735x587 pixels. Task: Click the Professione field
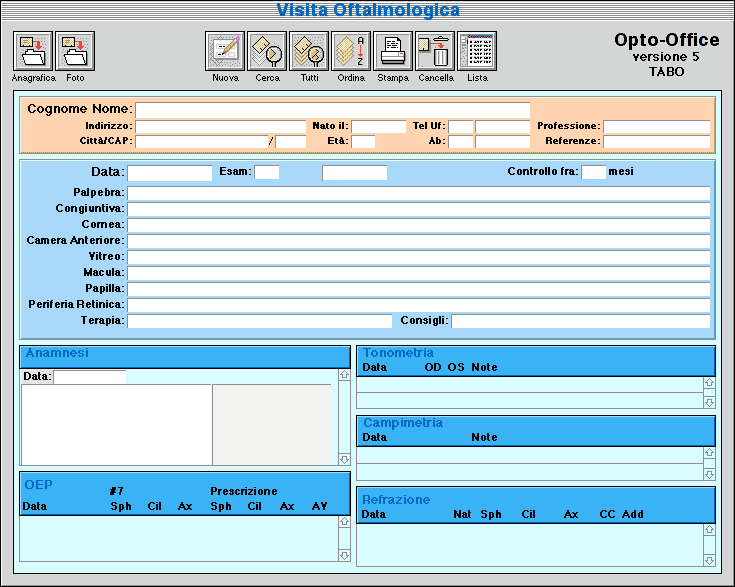[657, 127]
